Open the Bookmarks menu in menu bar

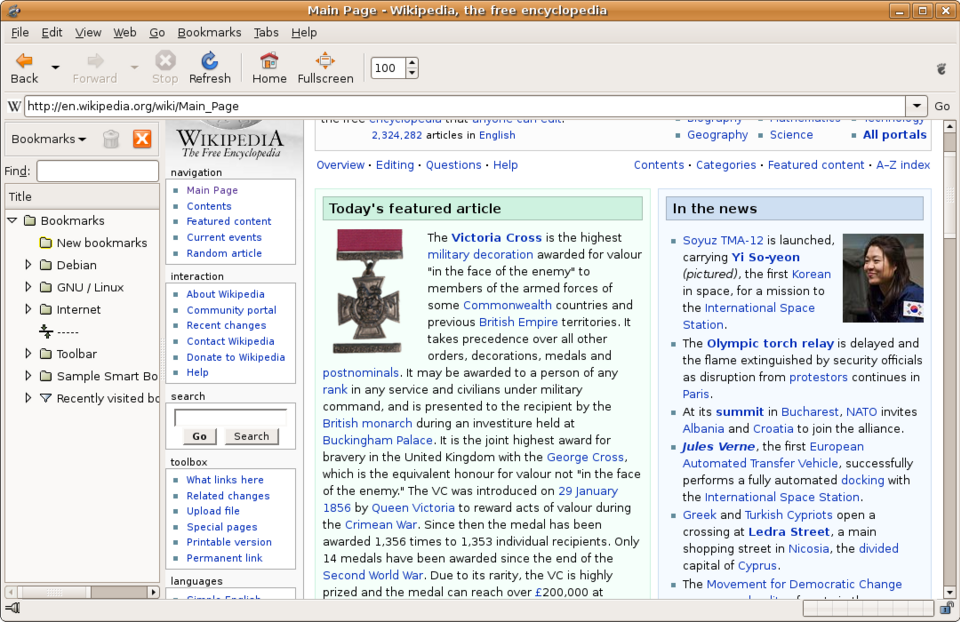[209, 32]
